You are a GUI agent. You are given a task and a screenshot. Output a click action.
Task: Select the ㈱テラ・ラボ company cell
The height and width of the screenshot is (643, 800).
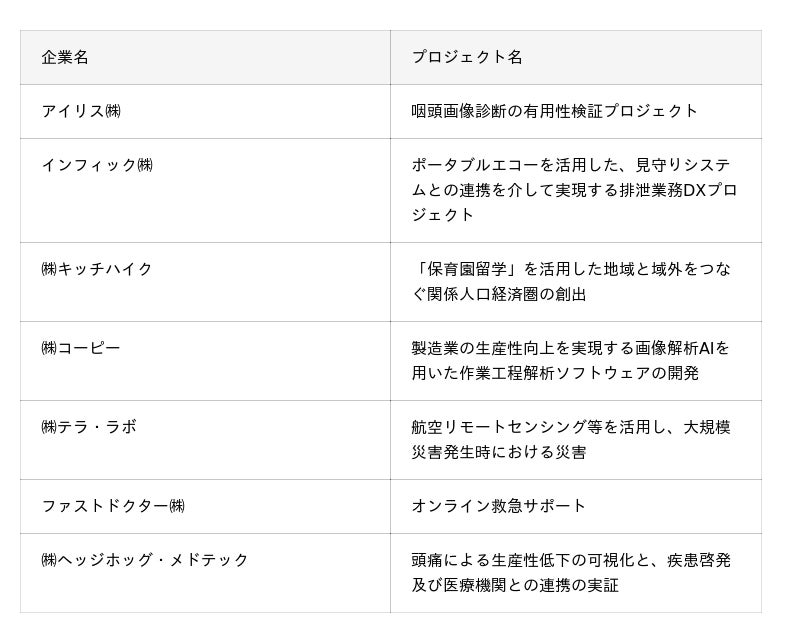89,428
